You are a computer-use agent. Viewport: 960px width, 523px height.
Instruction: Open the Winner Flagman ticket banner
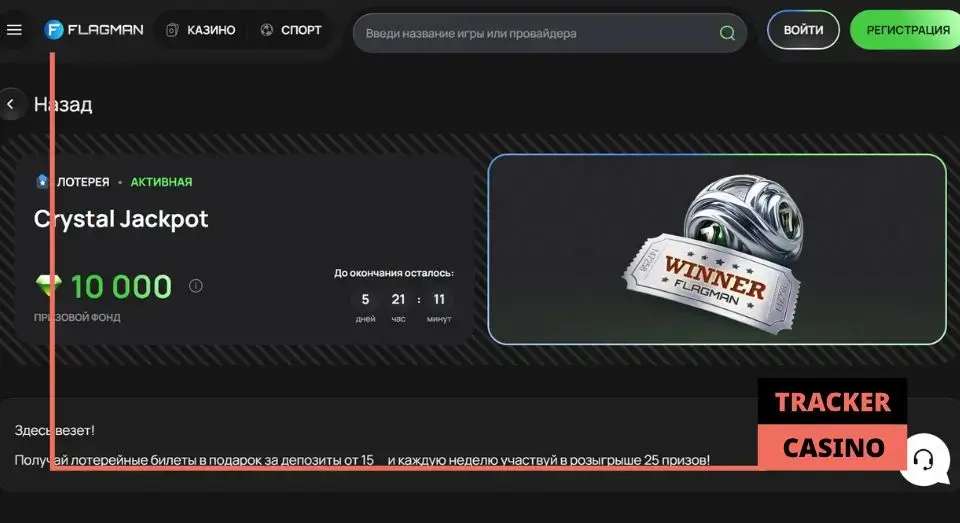716,249
